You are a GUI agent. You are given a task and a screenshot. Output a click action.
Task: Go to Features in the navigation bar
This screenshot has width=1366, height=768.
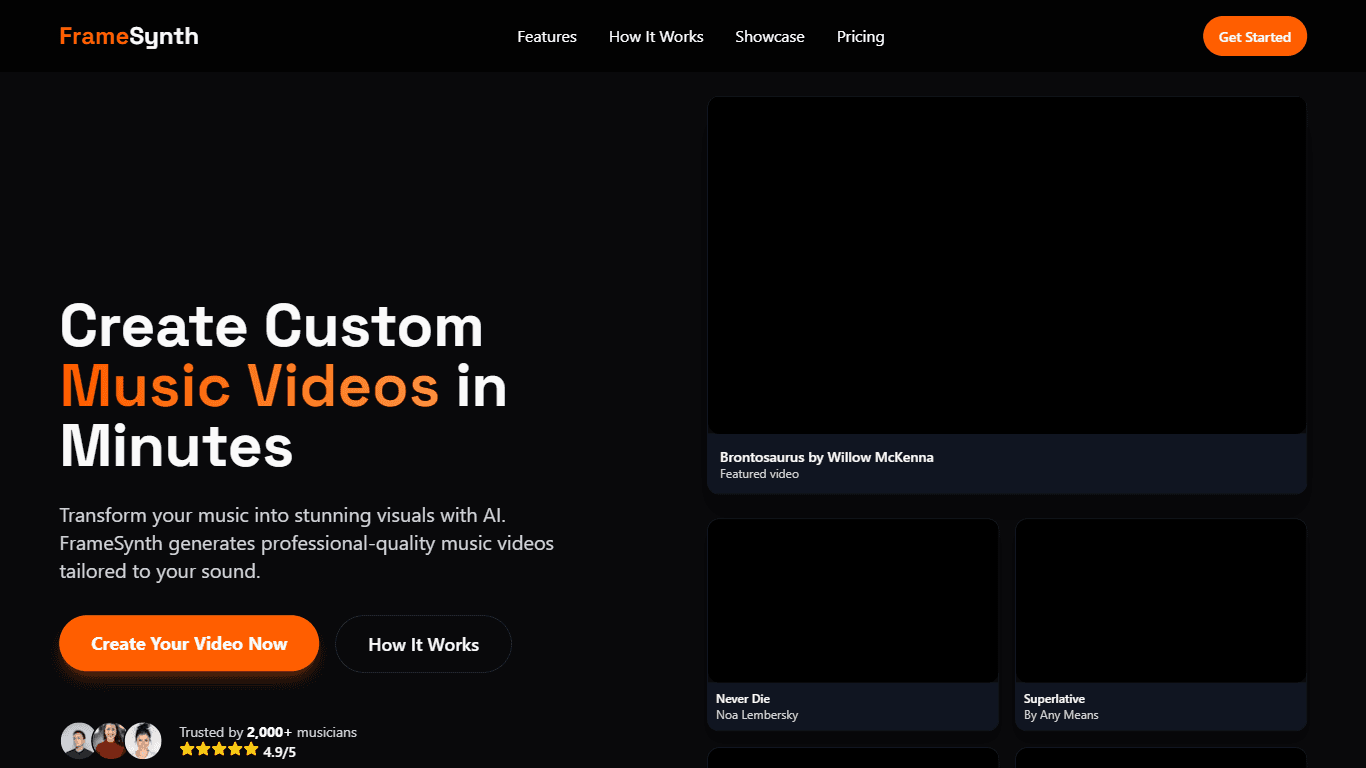pyautogui.click(x=547, y=37)
